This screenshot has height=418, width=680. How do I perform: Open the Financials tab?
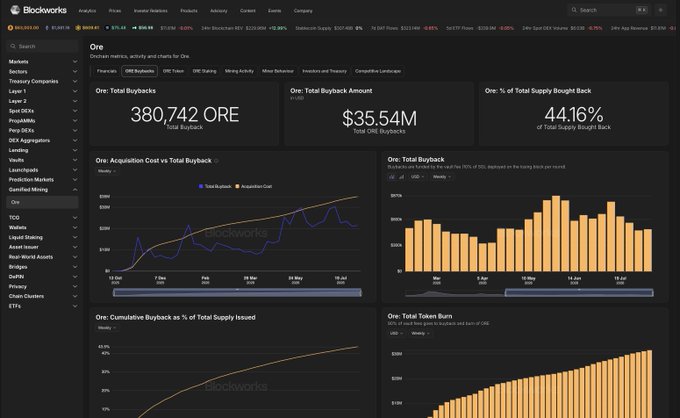pyautogui.click(x=106, y=71)
